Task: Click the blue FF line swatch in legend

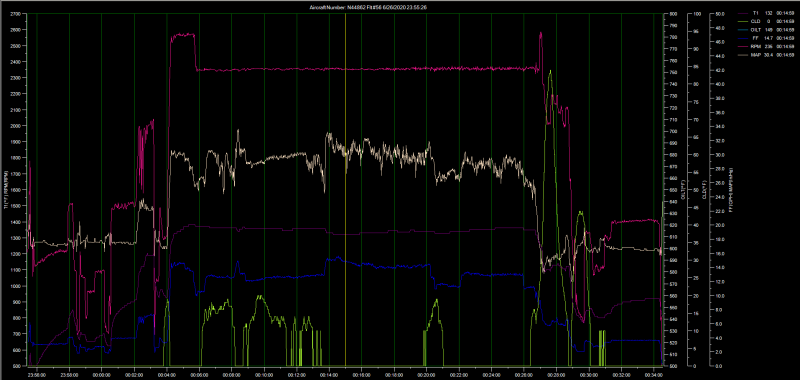Action: click(x=743, y=38)
